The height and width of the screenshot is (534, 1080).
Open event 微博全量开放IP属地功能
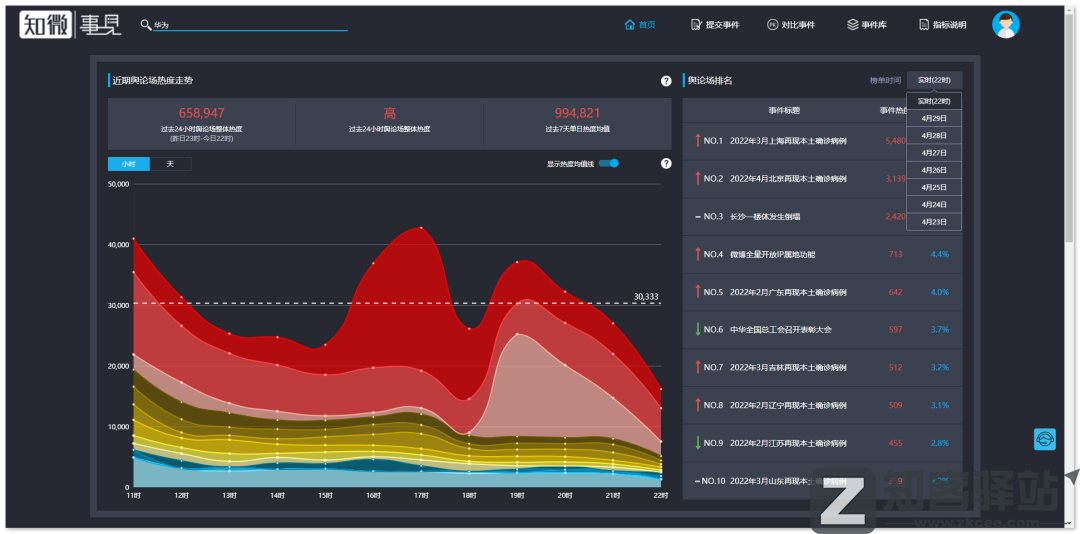(773, 255)
